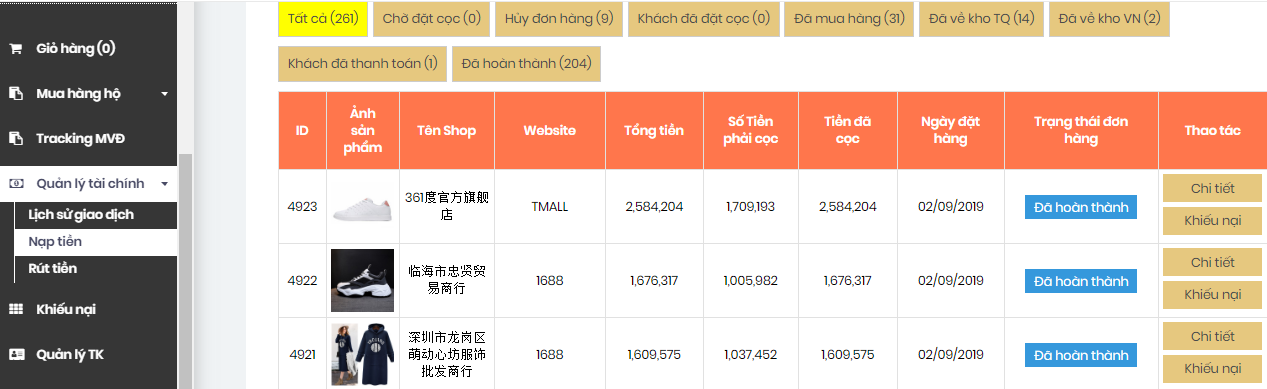Click the TMALL website cell

pyautogui.click(x=550, y=207)
